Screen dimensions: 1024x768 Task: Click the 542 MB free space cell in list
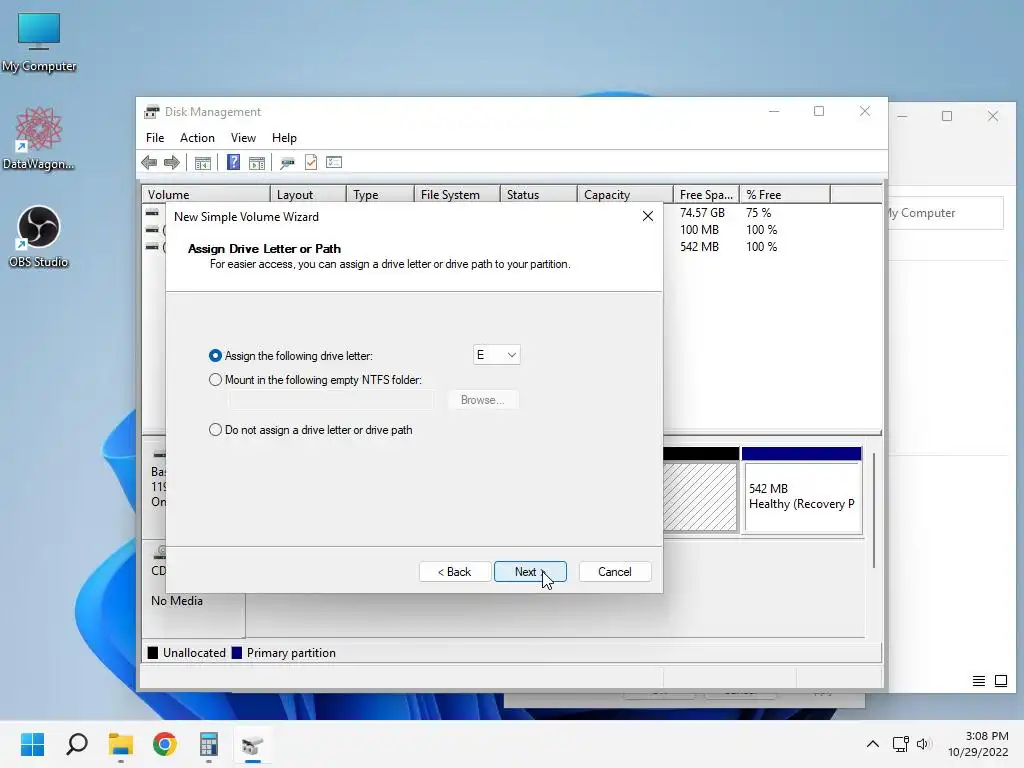pyautogui.click(x=699, y=247)
